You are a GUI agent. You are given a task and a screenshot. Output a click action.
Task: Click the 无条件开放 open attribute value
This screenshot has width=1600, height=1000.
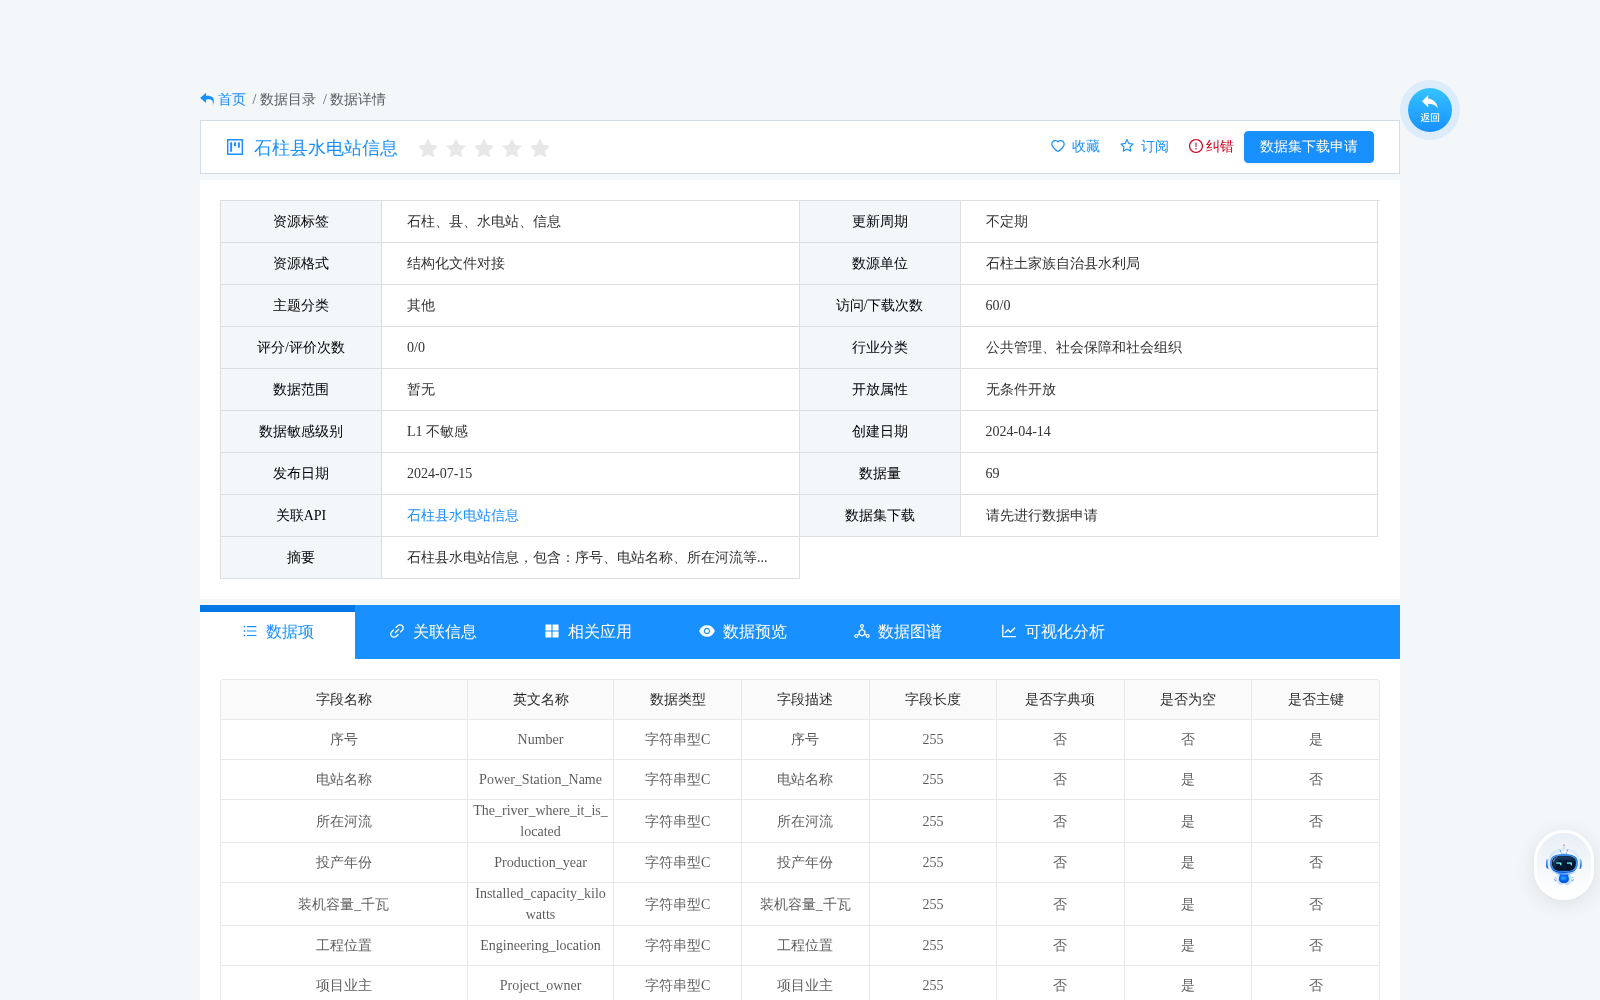click(x=1021, y=389)
